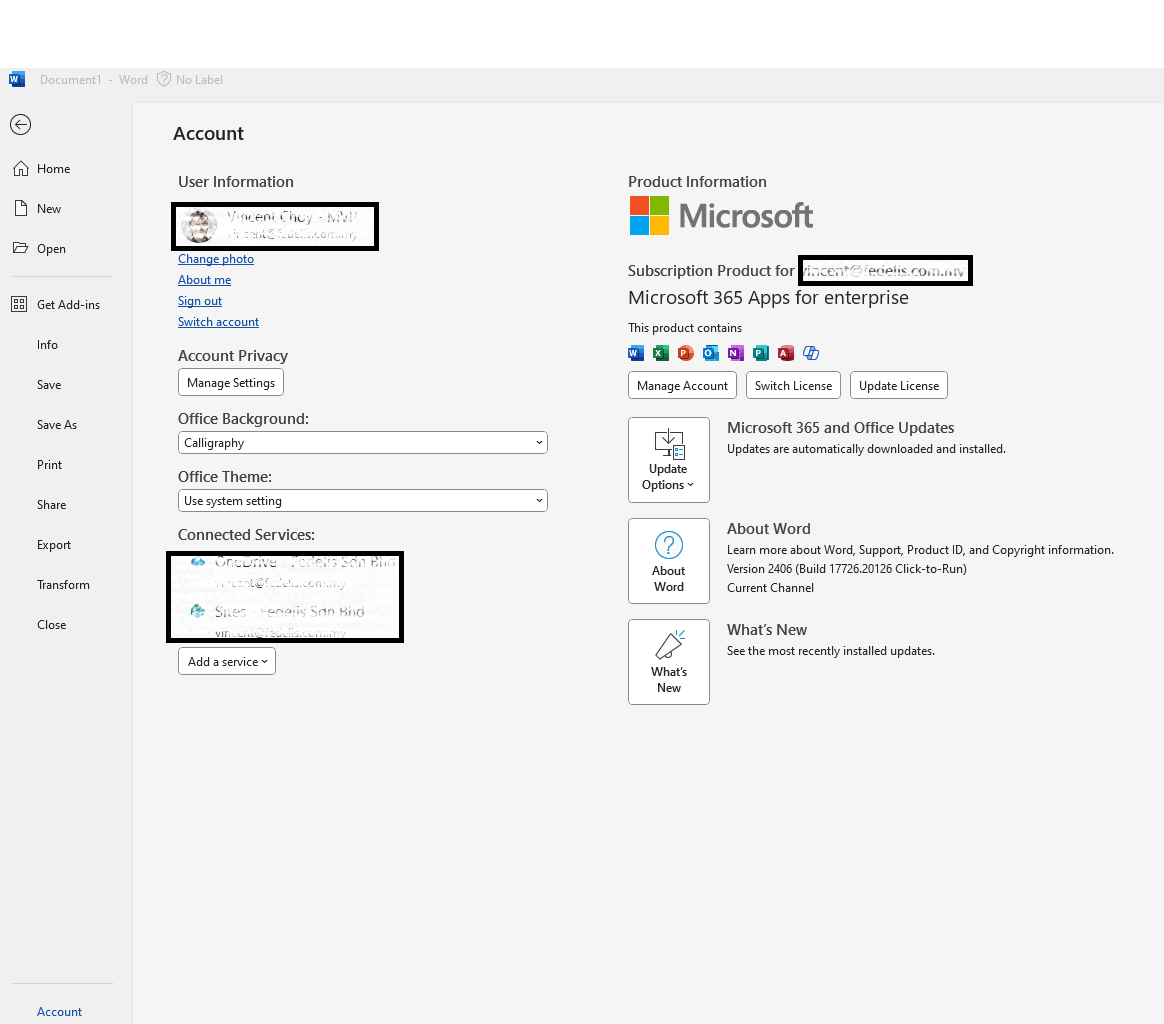Click the 'Current Channel' text
The image size is (1164, 1024).
click(x=770, y=587)
